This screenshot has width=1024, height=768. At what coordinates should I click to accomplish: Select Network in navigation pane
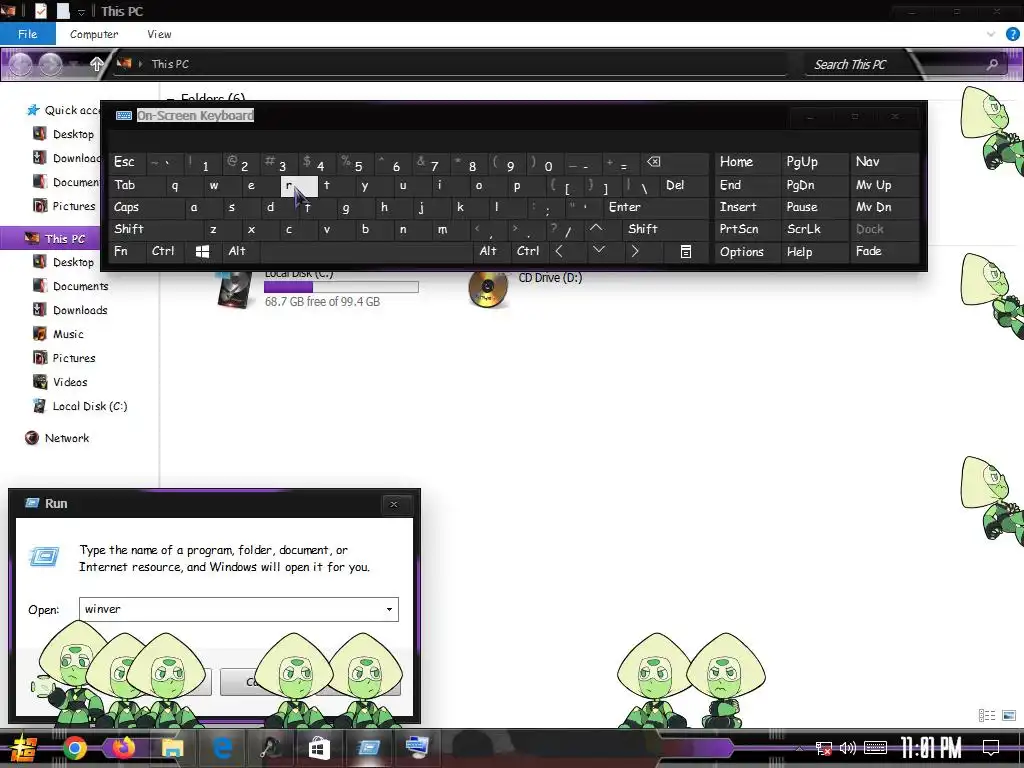tap(67, 438)
